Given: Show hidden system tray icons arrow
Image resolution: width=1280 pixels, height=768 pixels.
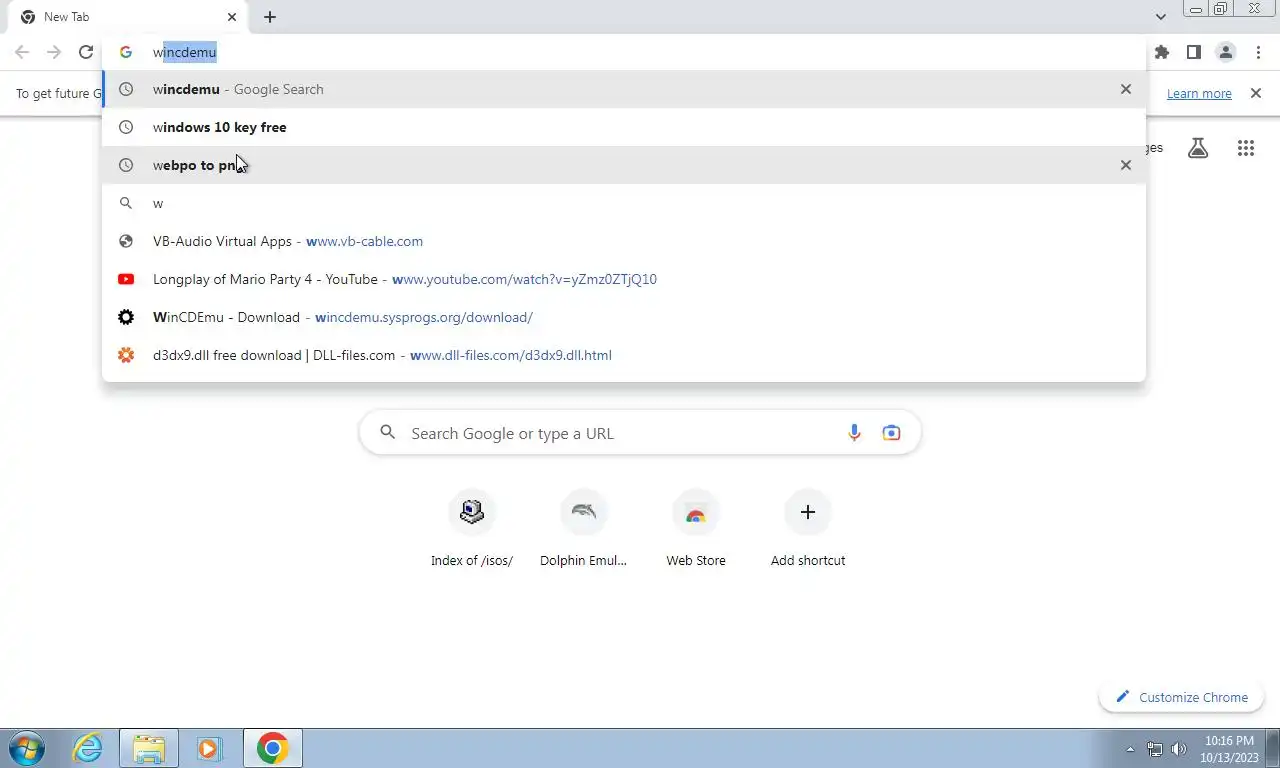Looking at the screenshot, I should 1131,749.
